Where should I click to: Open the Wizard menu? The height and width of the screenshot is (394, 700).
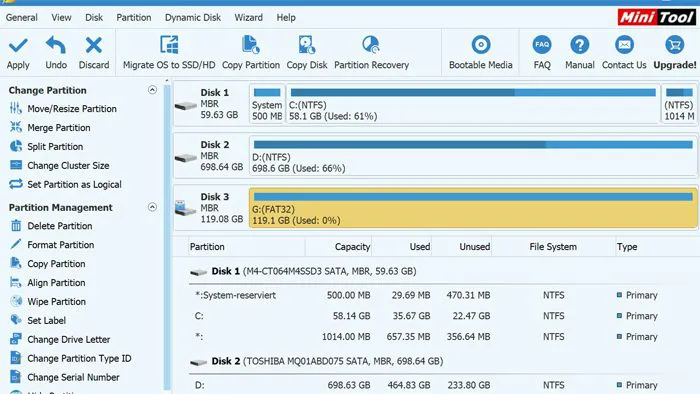248,17
